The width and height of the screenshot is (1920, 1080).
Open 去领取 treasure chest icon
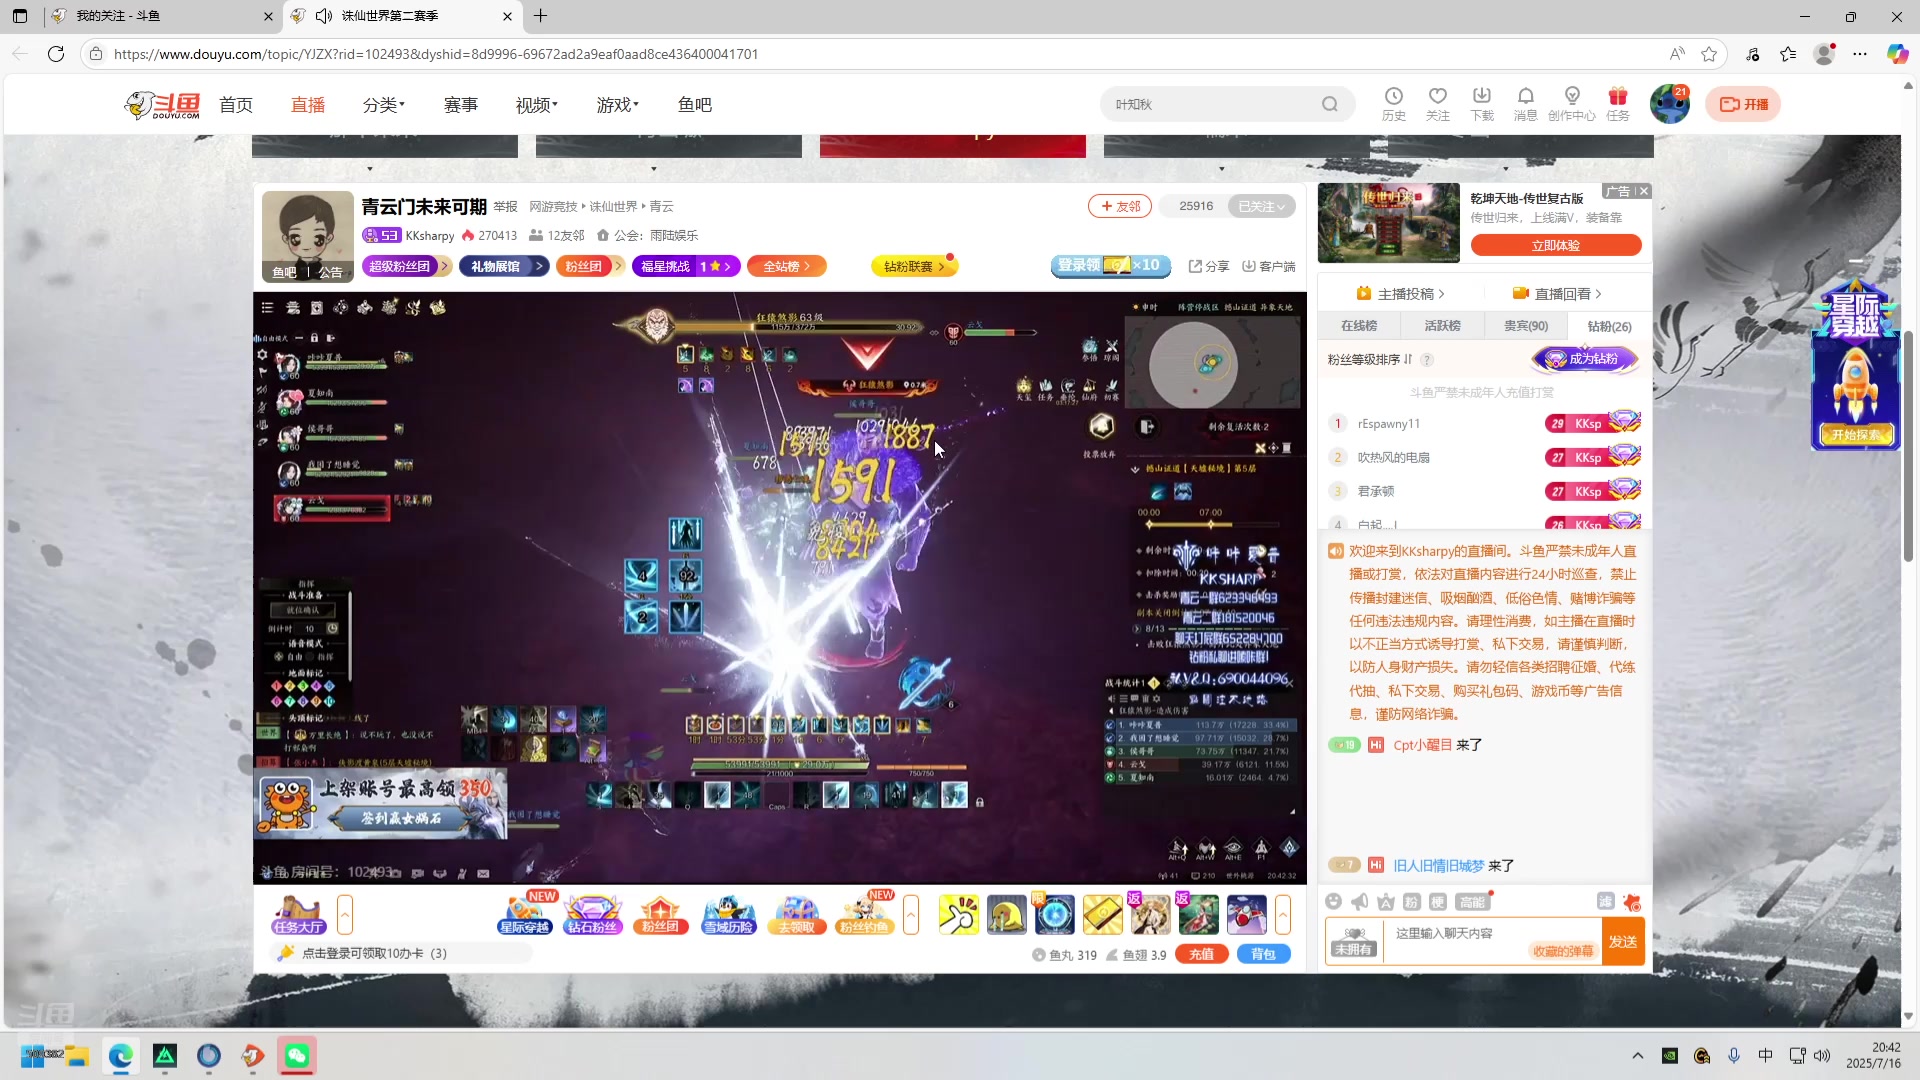tap(796, 914)
